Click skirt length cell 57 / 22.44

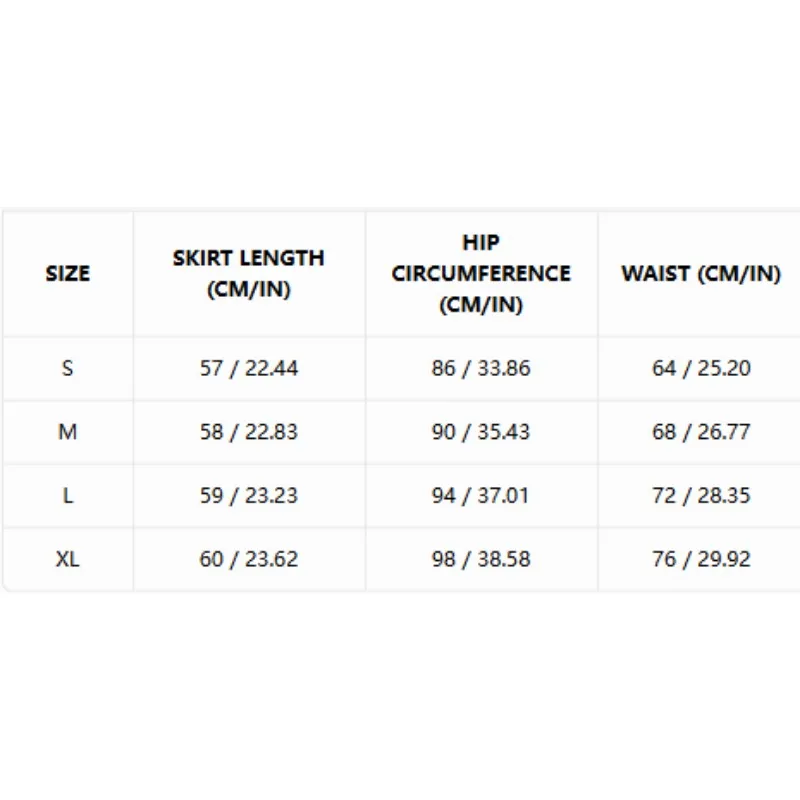[x=248, y=368]
